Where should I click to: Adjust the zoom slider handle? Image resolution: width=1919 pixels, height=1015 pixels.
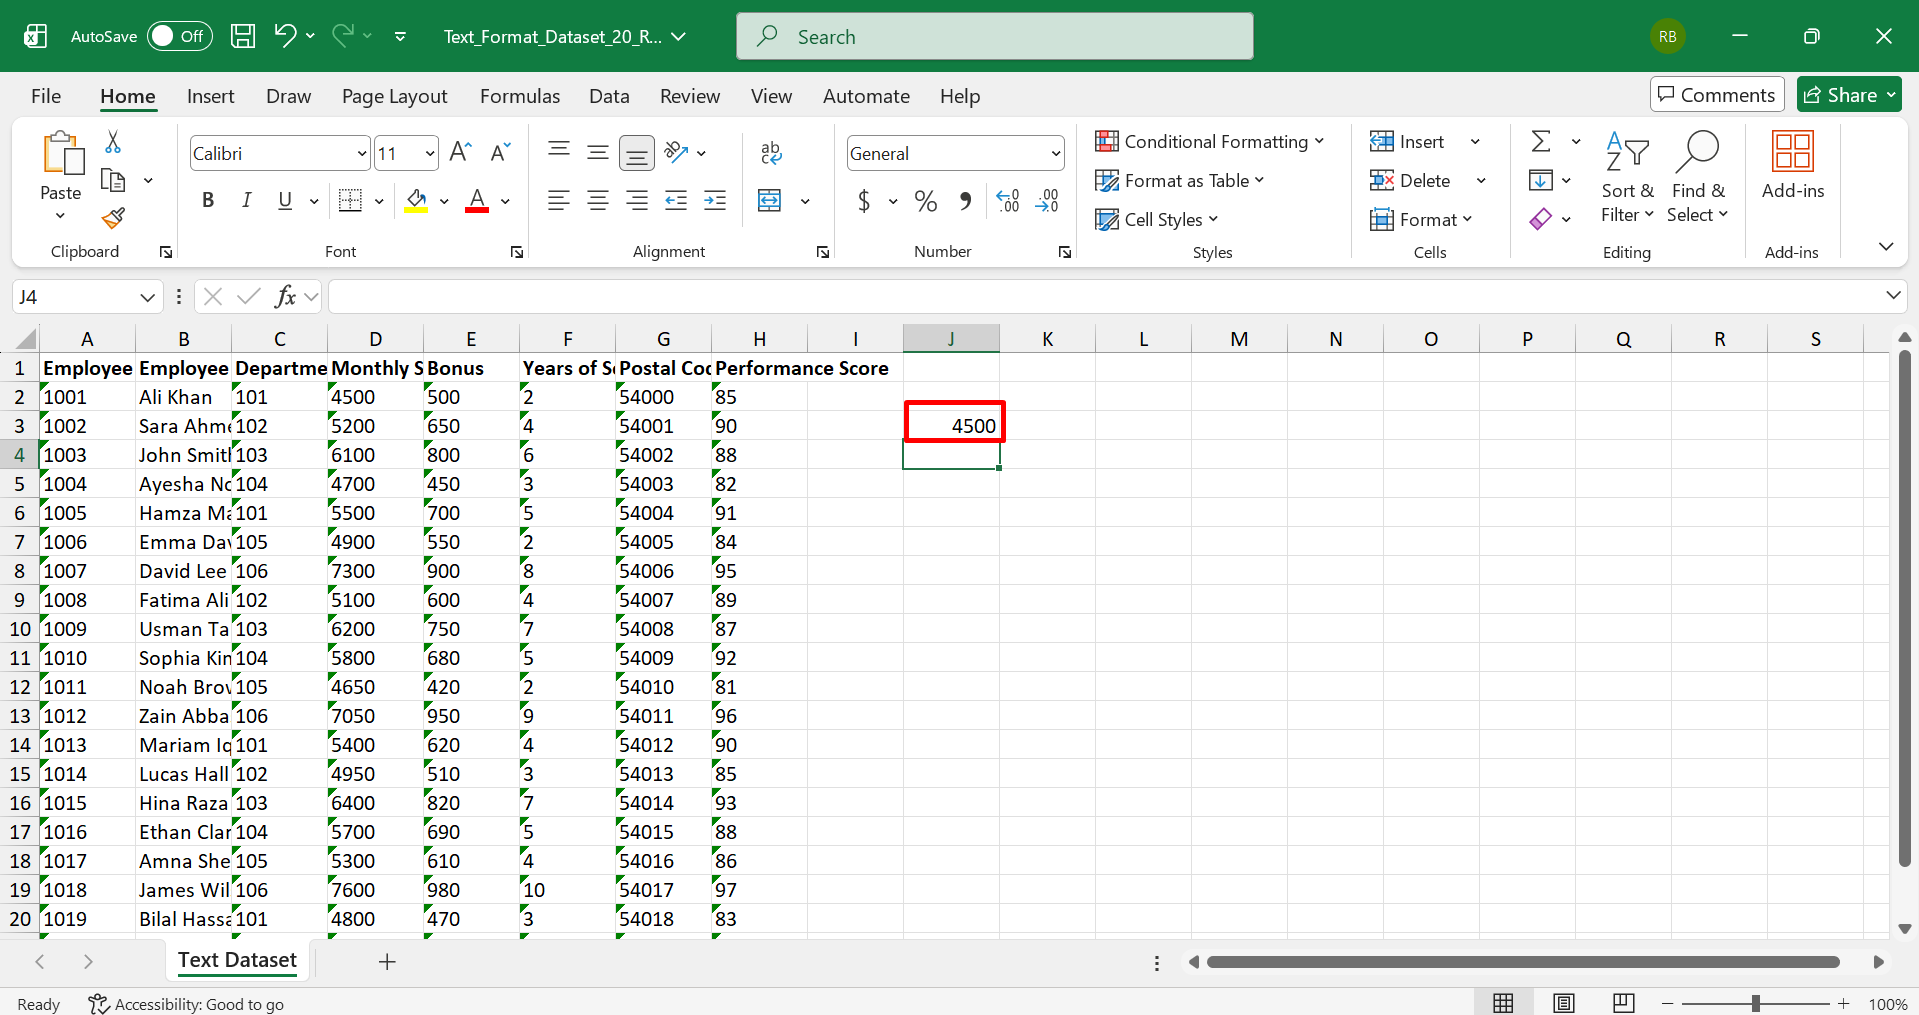[x=1756, y=1003]
